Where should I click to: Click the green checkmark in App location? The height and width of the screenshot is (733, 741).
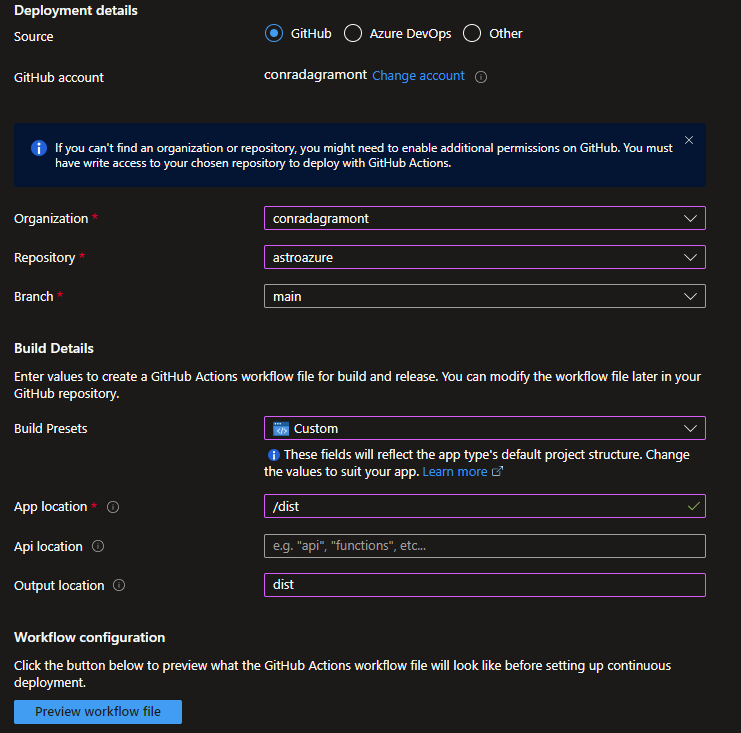[x=693, y=506]
